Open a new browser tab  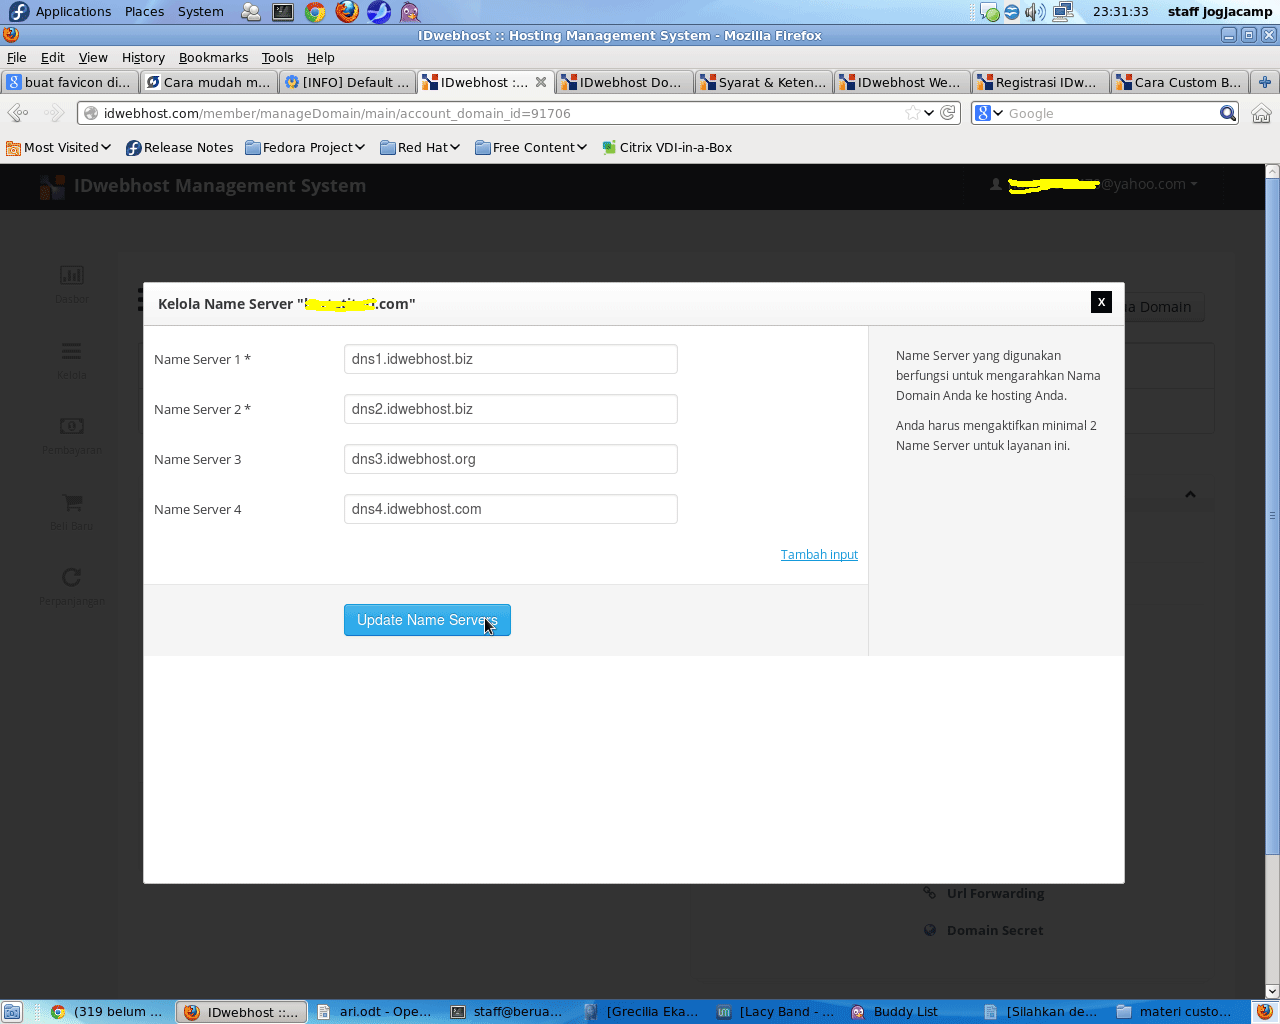[x=1265, y=82]
